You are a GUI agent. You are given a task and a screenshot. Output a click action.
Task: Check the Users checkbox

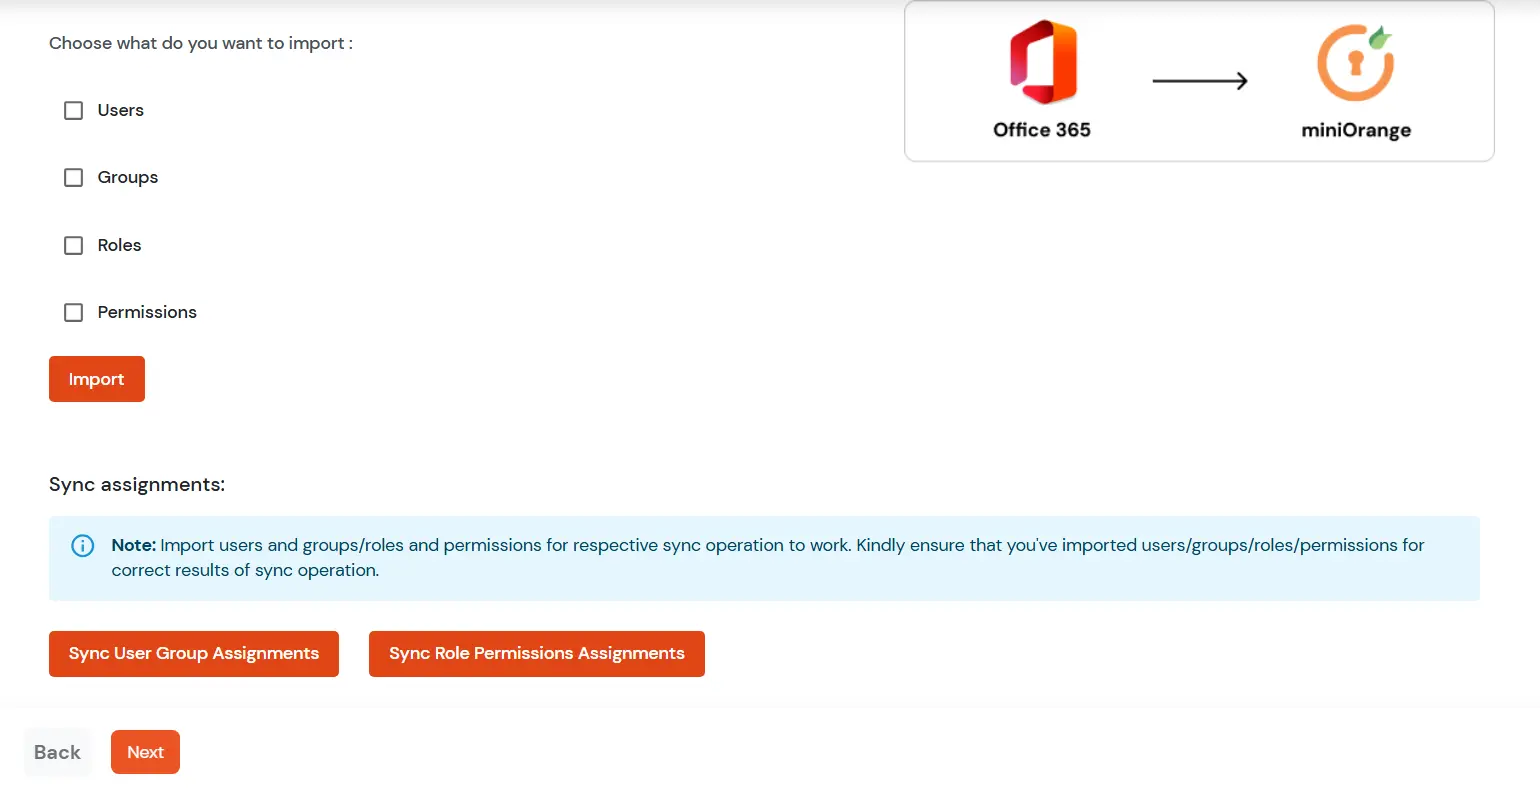[x=74, y=110]
